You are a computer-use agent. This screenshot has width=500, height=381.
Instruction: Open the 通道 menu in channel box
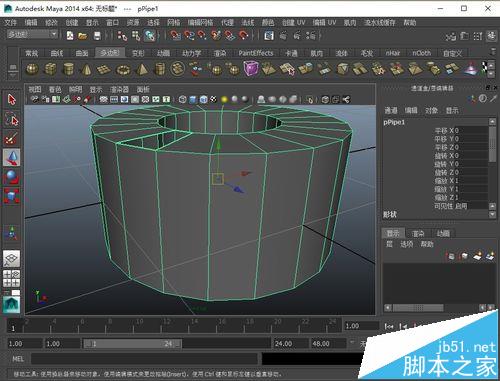pyautogui.click(x=391, y=110)
